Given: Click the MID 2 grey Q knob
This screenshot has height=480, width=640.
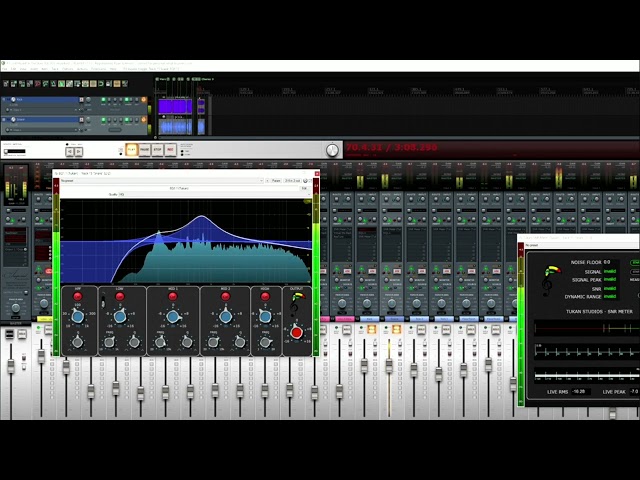Looking at the screenshot, I should pyautogui.click(x=240, y=342).
